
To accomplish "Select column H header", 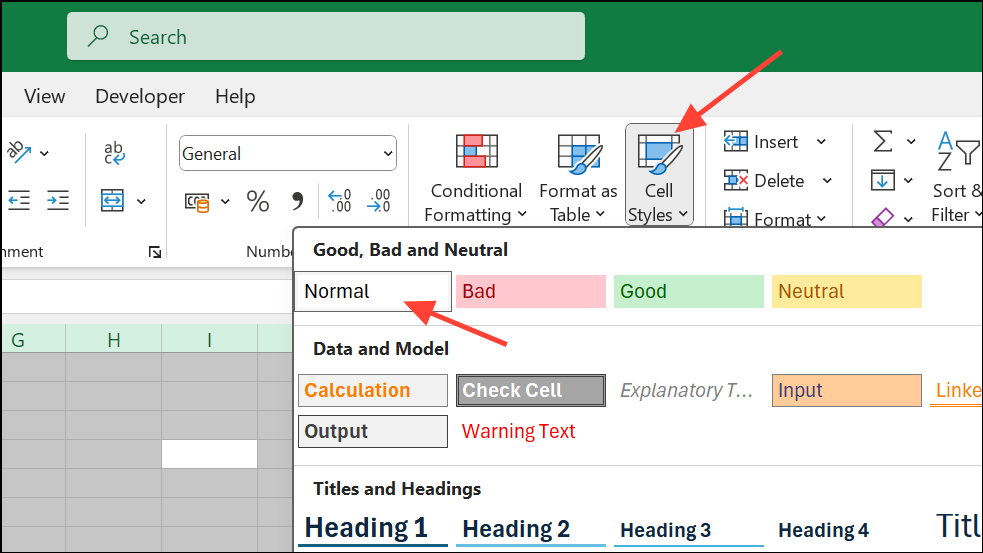I will (114, 340).
